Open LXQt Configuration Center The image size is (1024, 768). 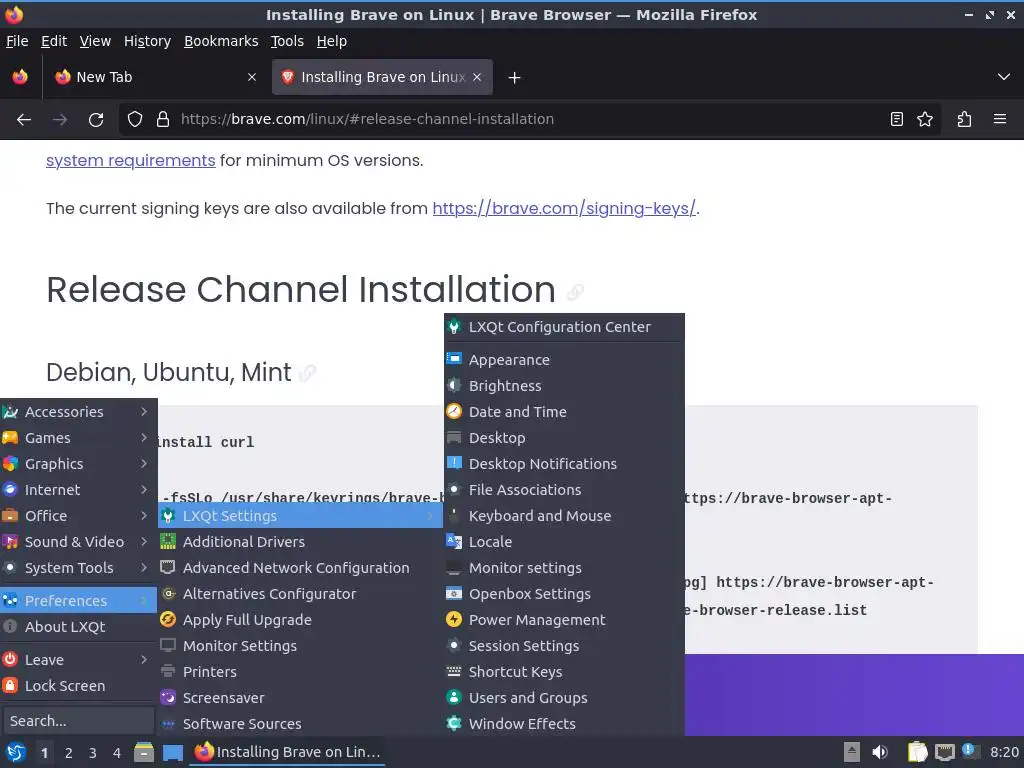click(x=564, y=327)
